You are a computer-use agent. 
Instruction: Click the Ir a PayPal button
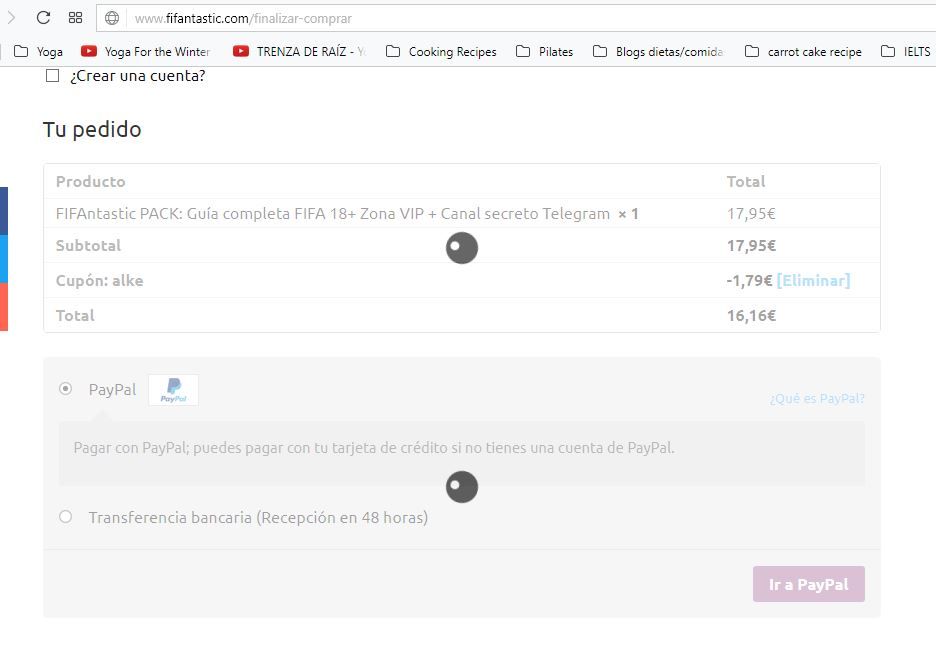click(x=808, y=584)
